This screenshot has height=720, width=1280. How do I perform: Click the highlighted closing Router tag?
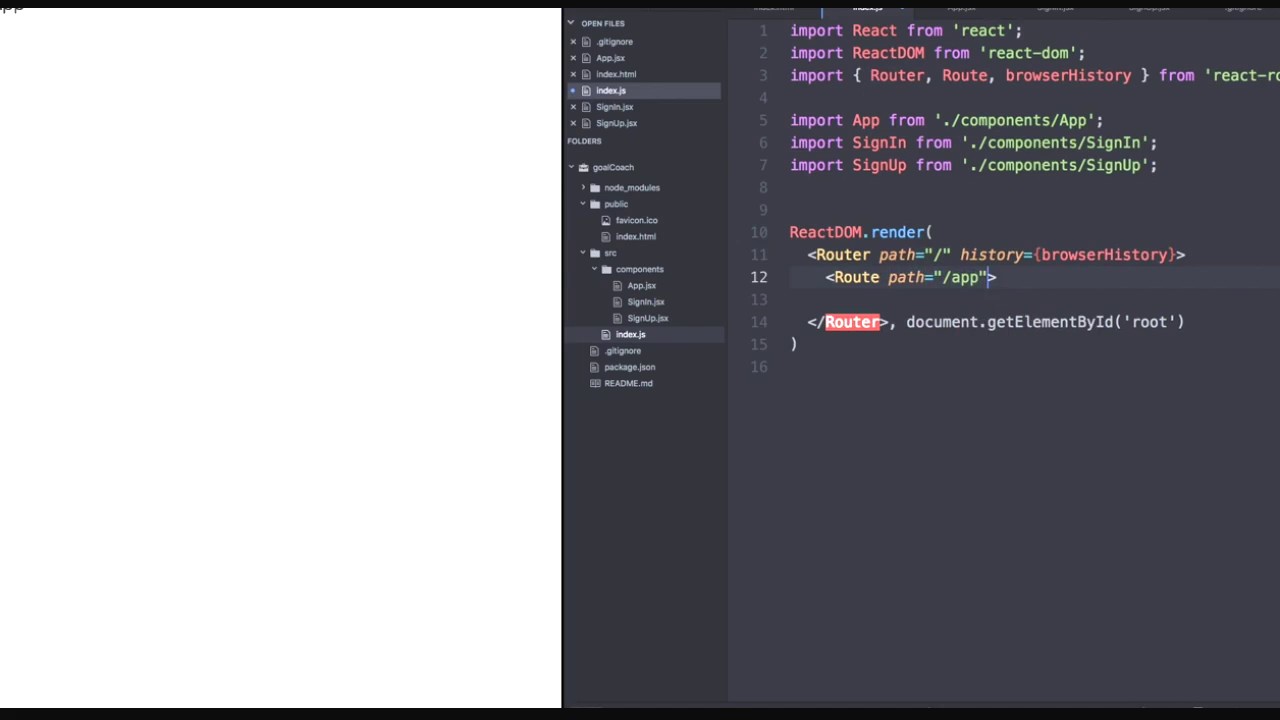coord(852,322)
